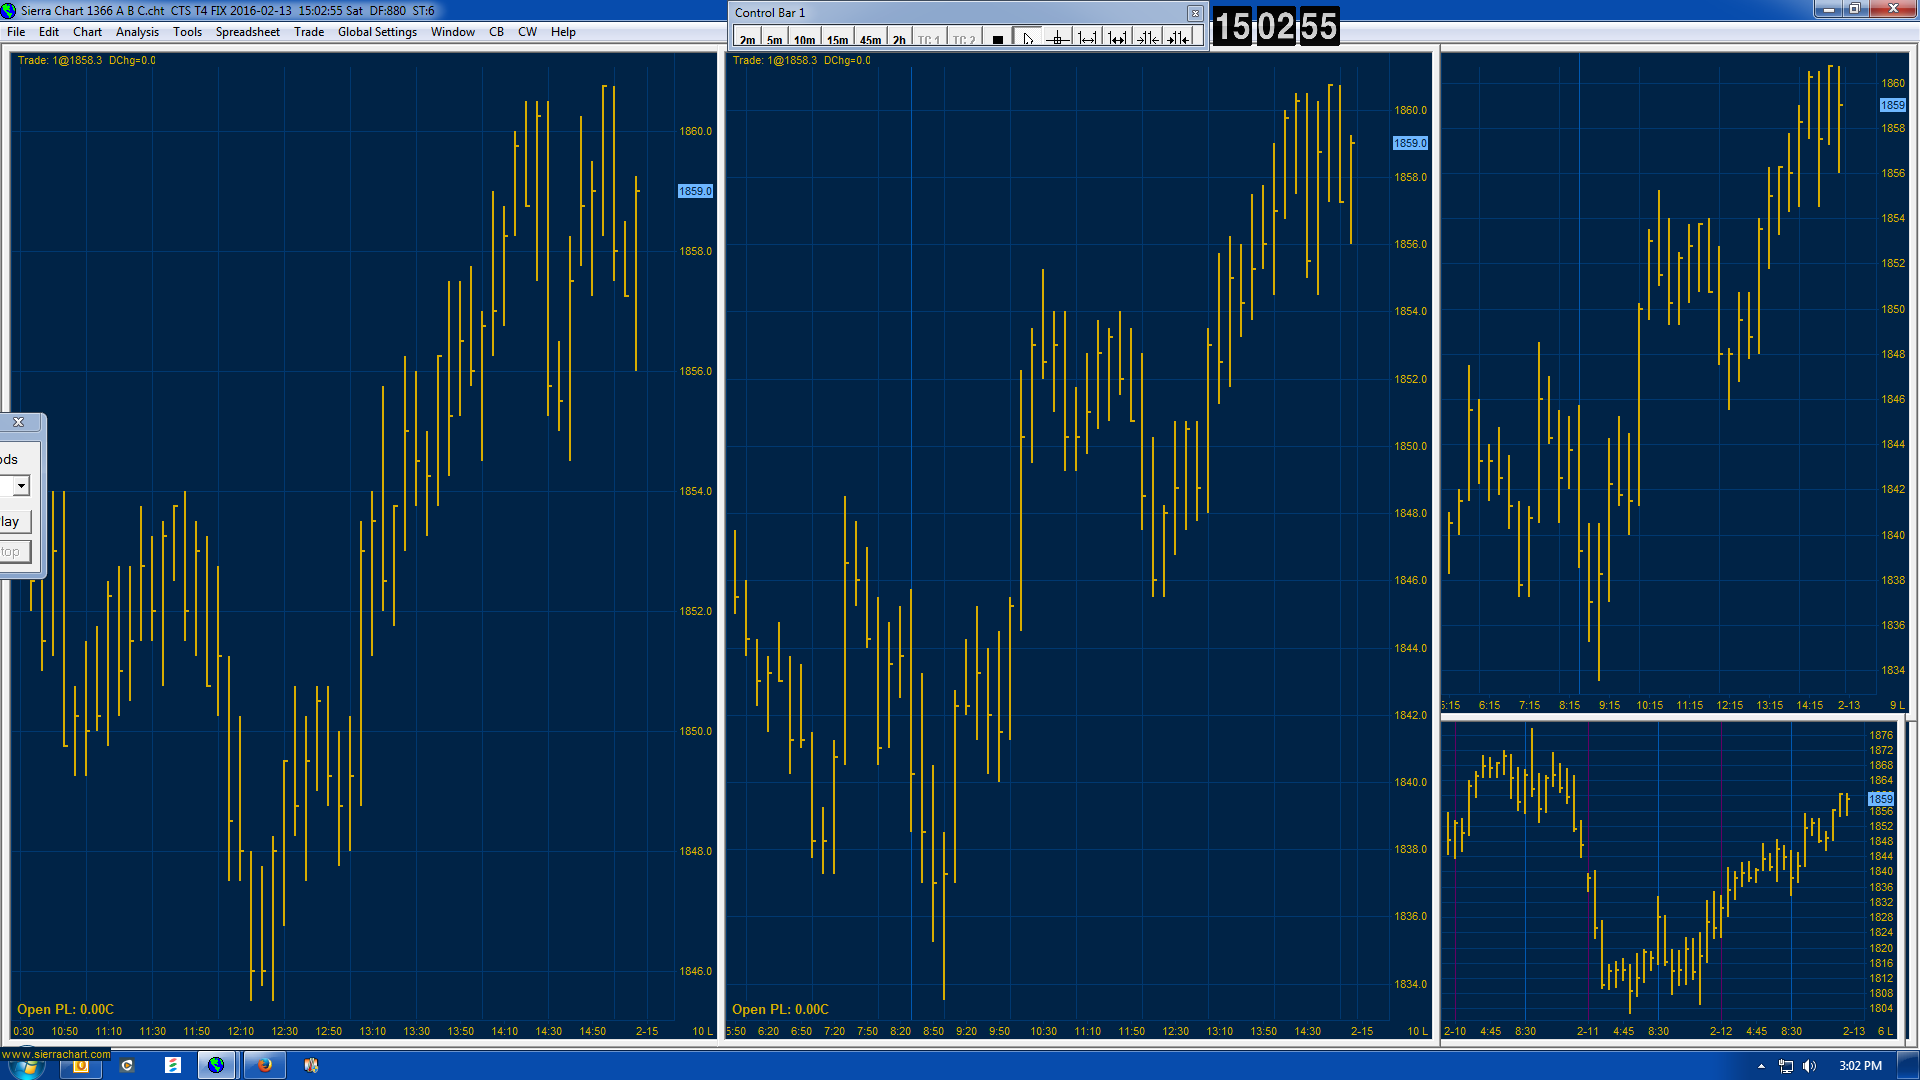Screen dimensions: 1920x1080
Task: Click the stop square icon in Control Bar
Action: 997,39
